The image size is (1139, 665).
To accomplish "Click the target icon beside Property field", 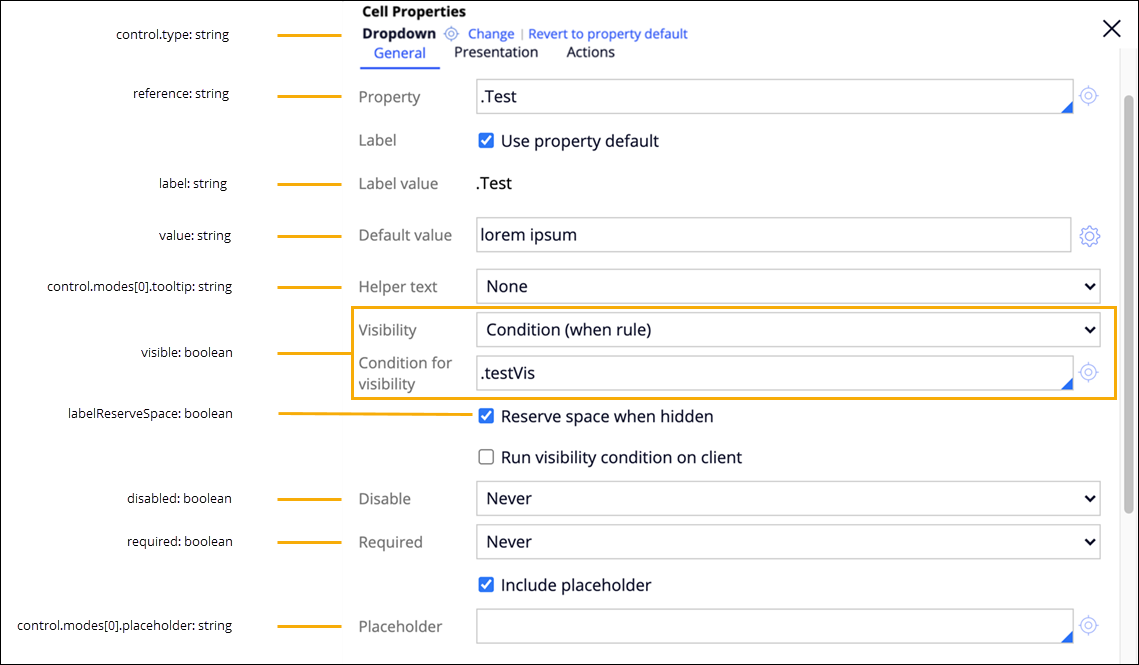I will [1089, 97].
